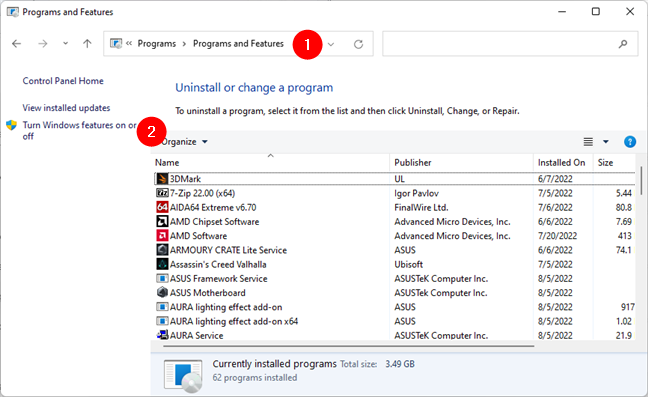Sort programs by the Publisher column
Viewport: 648px width, 397px height.
click(x=461, y=162)
